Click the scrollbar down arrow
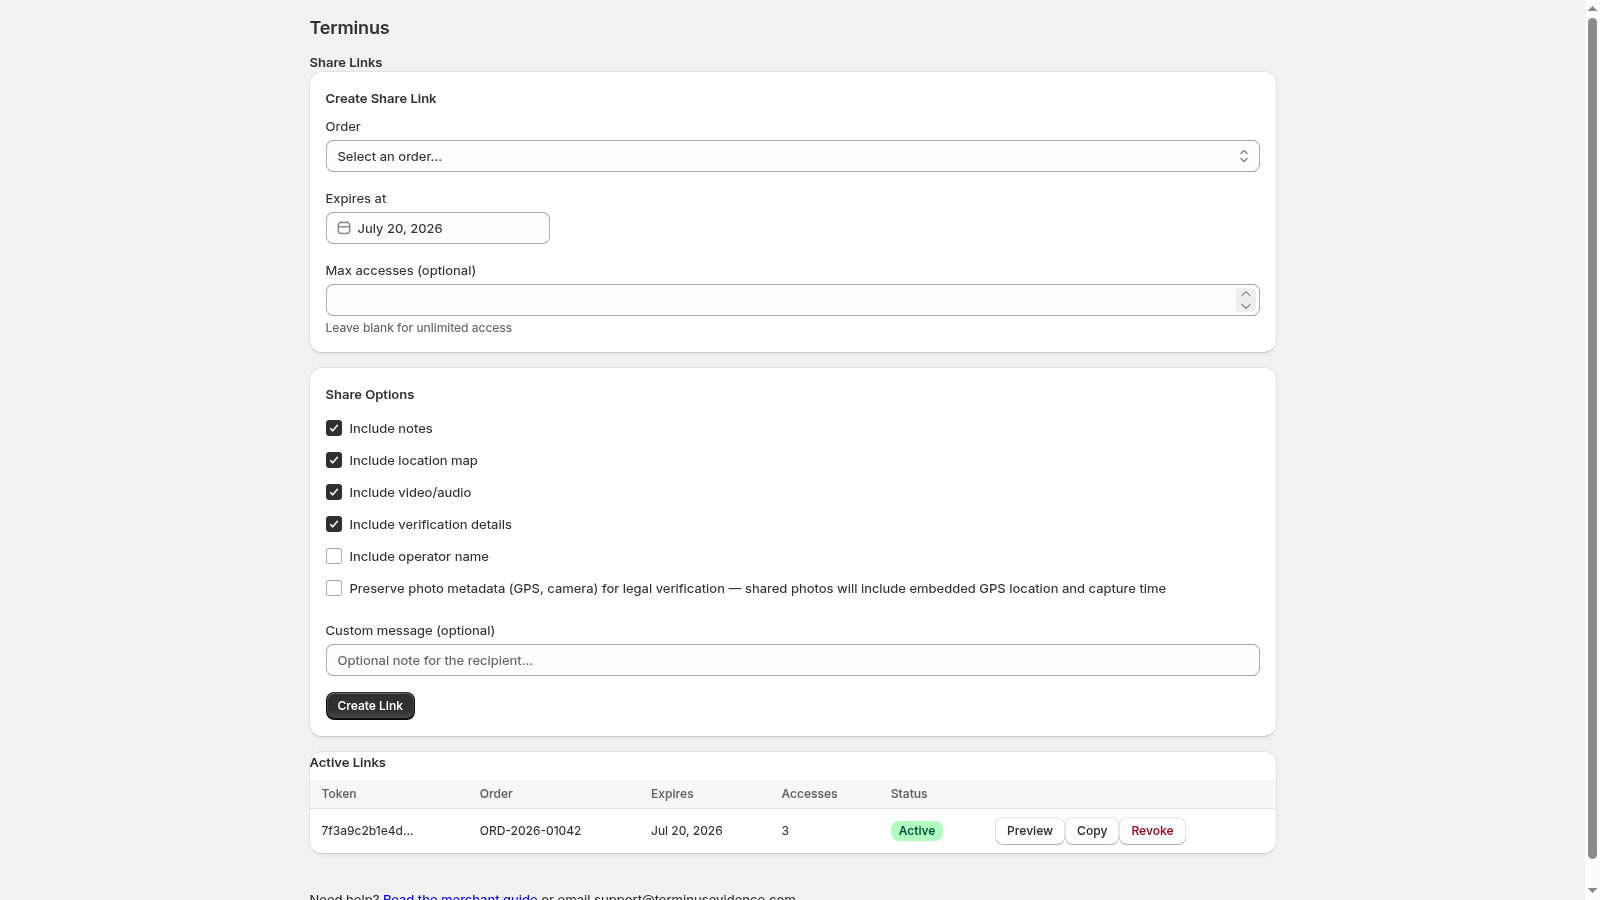The image size is (1600, 900). click(1592, 892)
